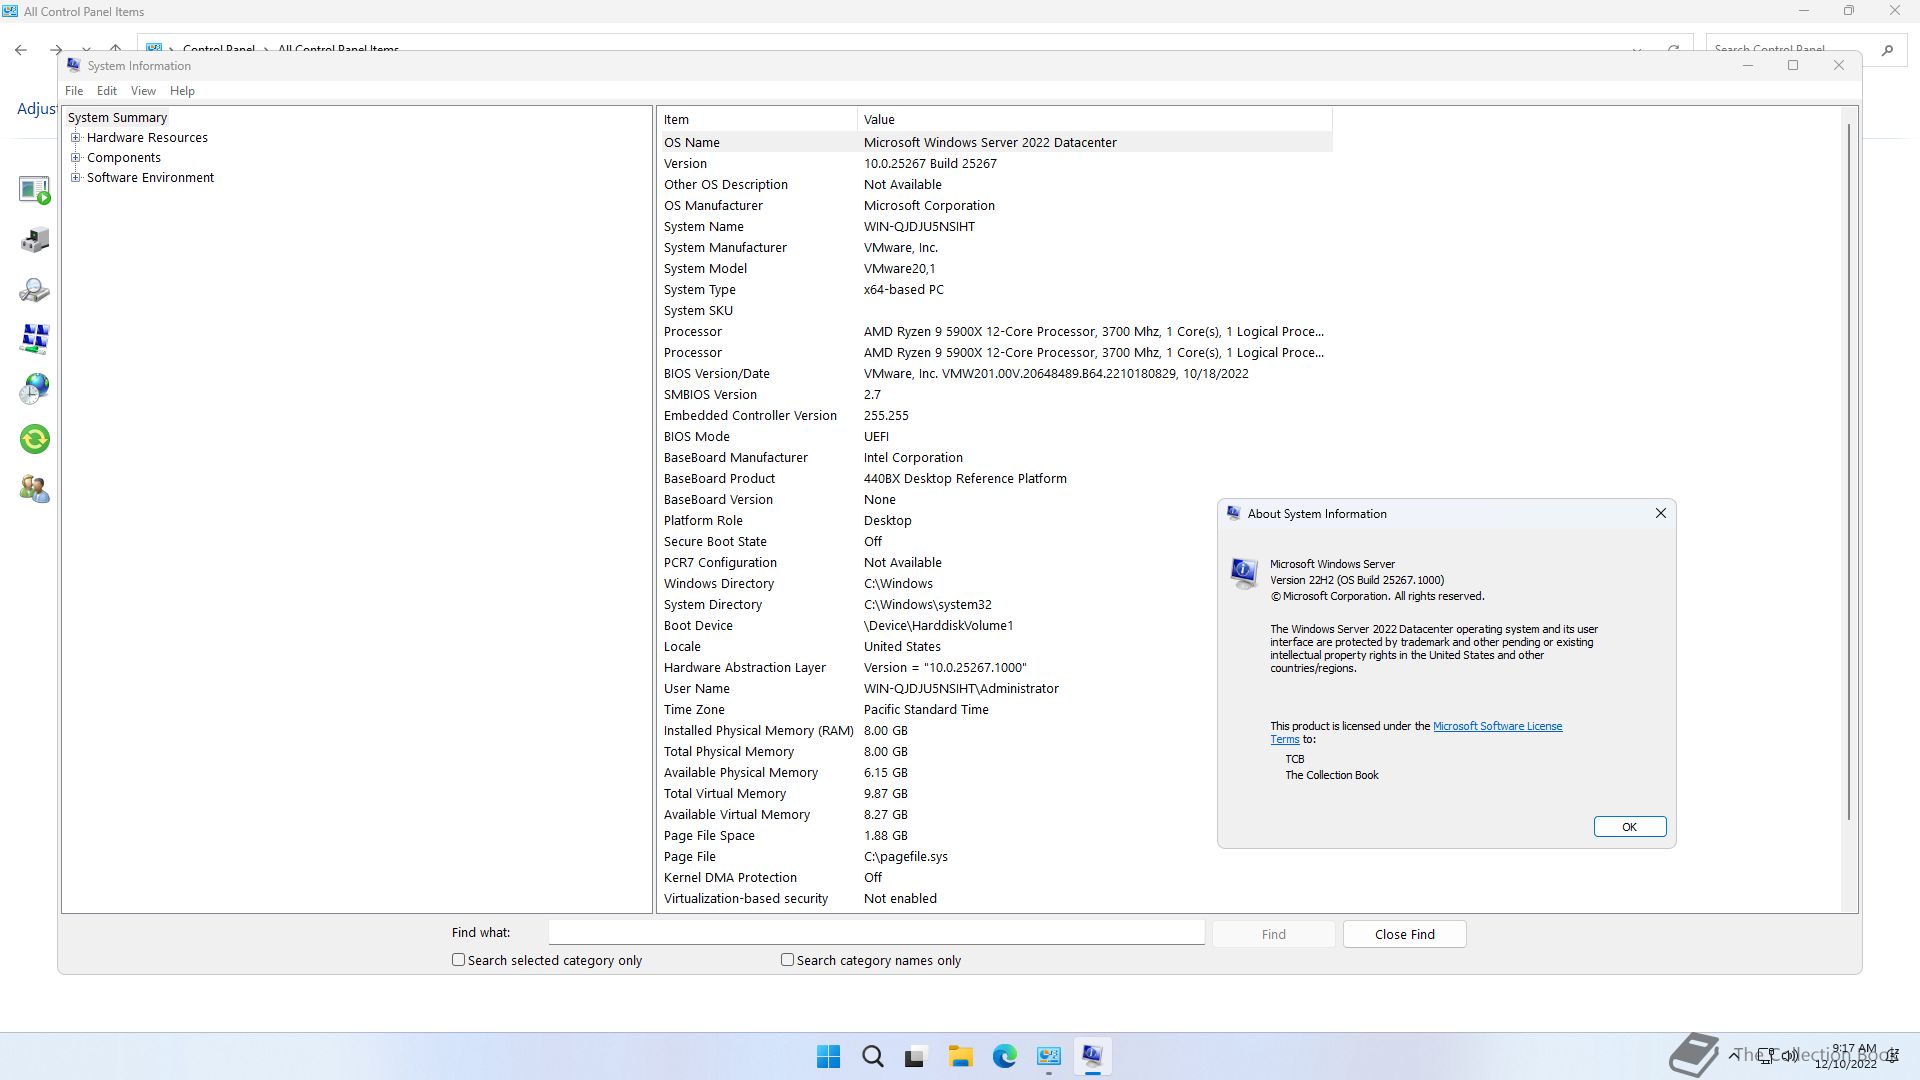Click the Network and Sharing Center icon
This screenshot has width=1920, height=1080.
click(x=34, y=339)
